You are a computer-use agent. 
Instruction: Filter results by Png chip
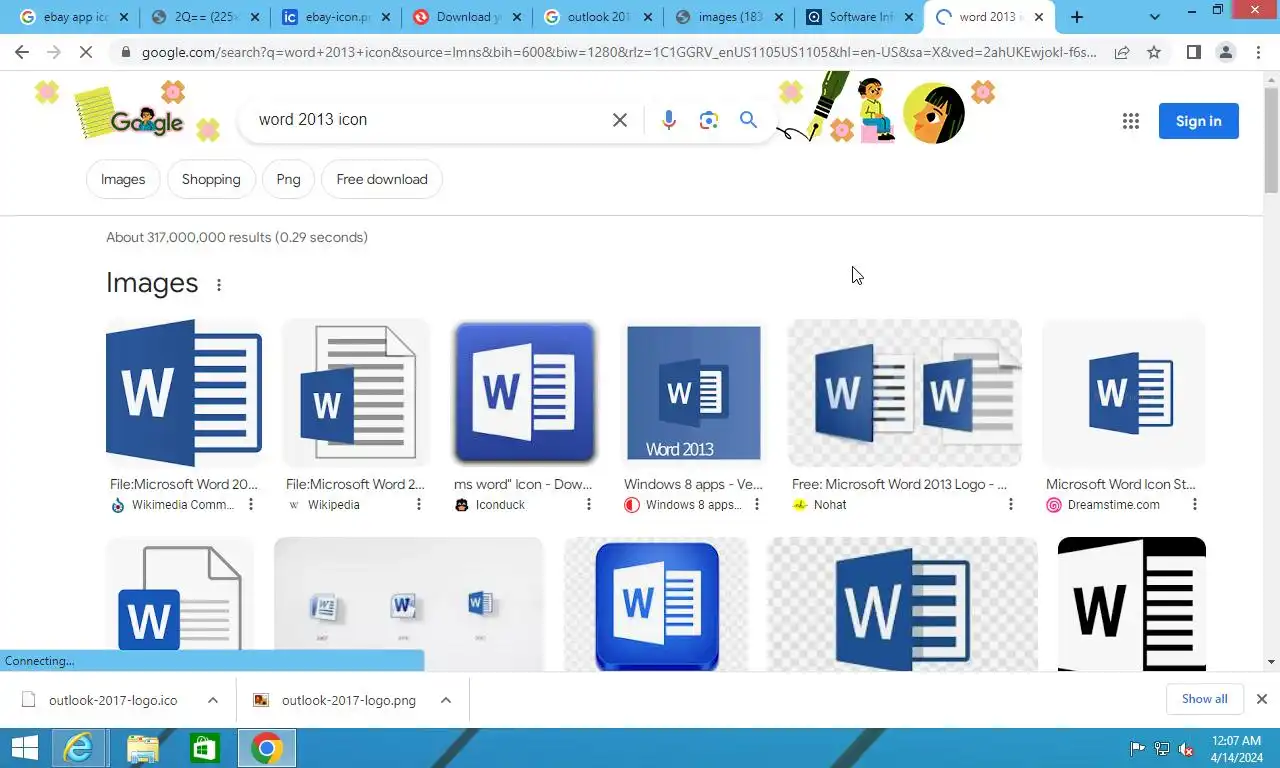coord(288,179)
